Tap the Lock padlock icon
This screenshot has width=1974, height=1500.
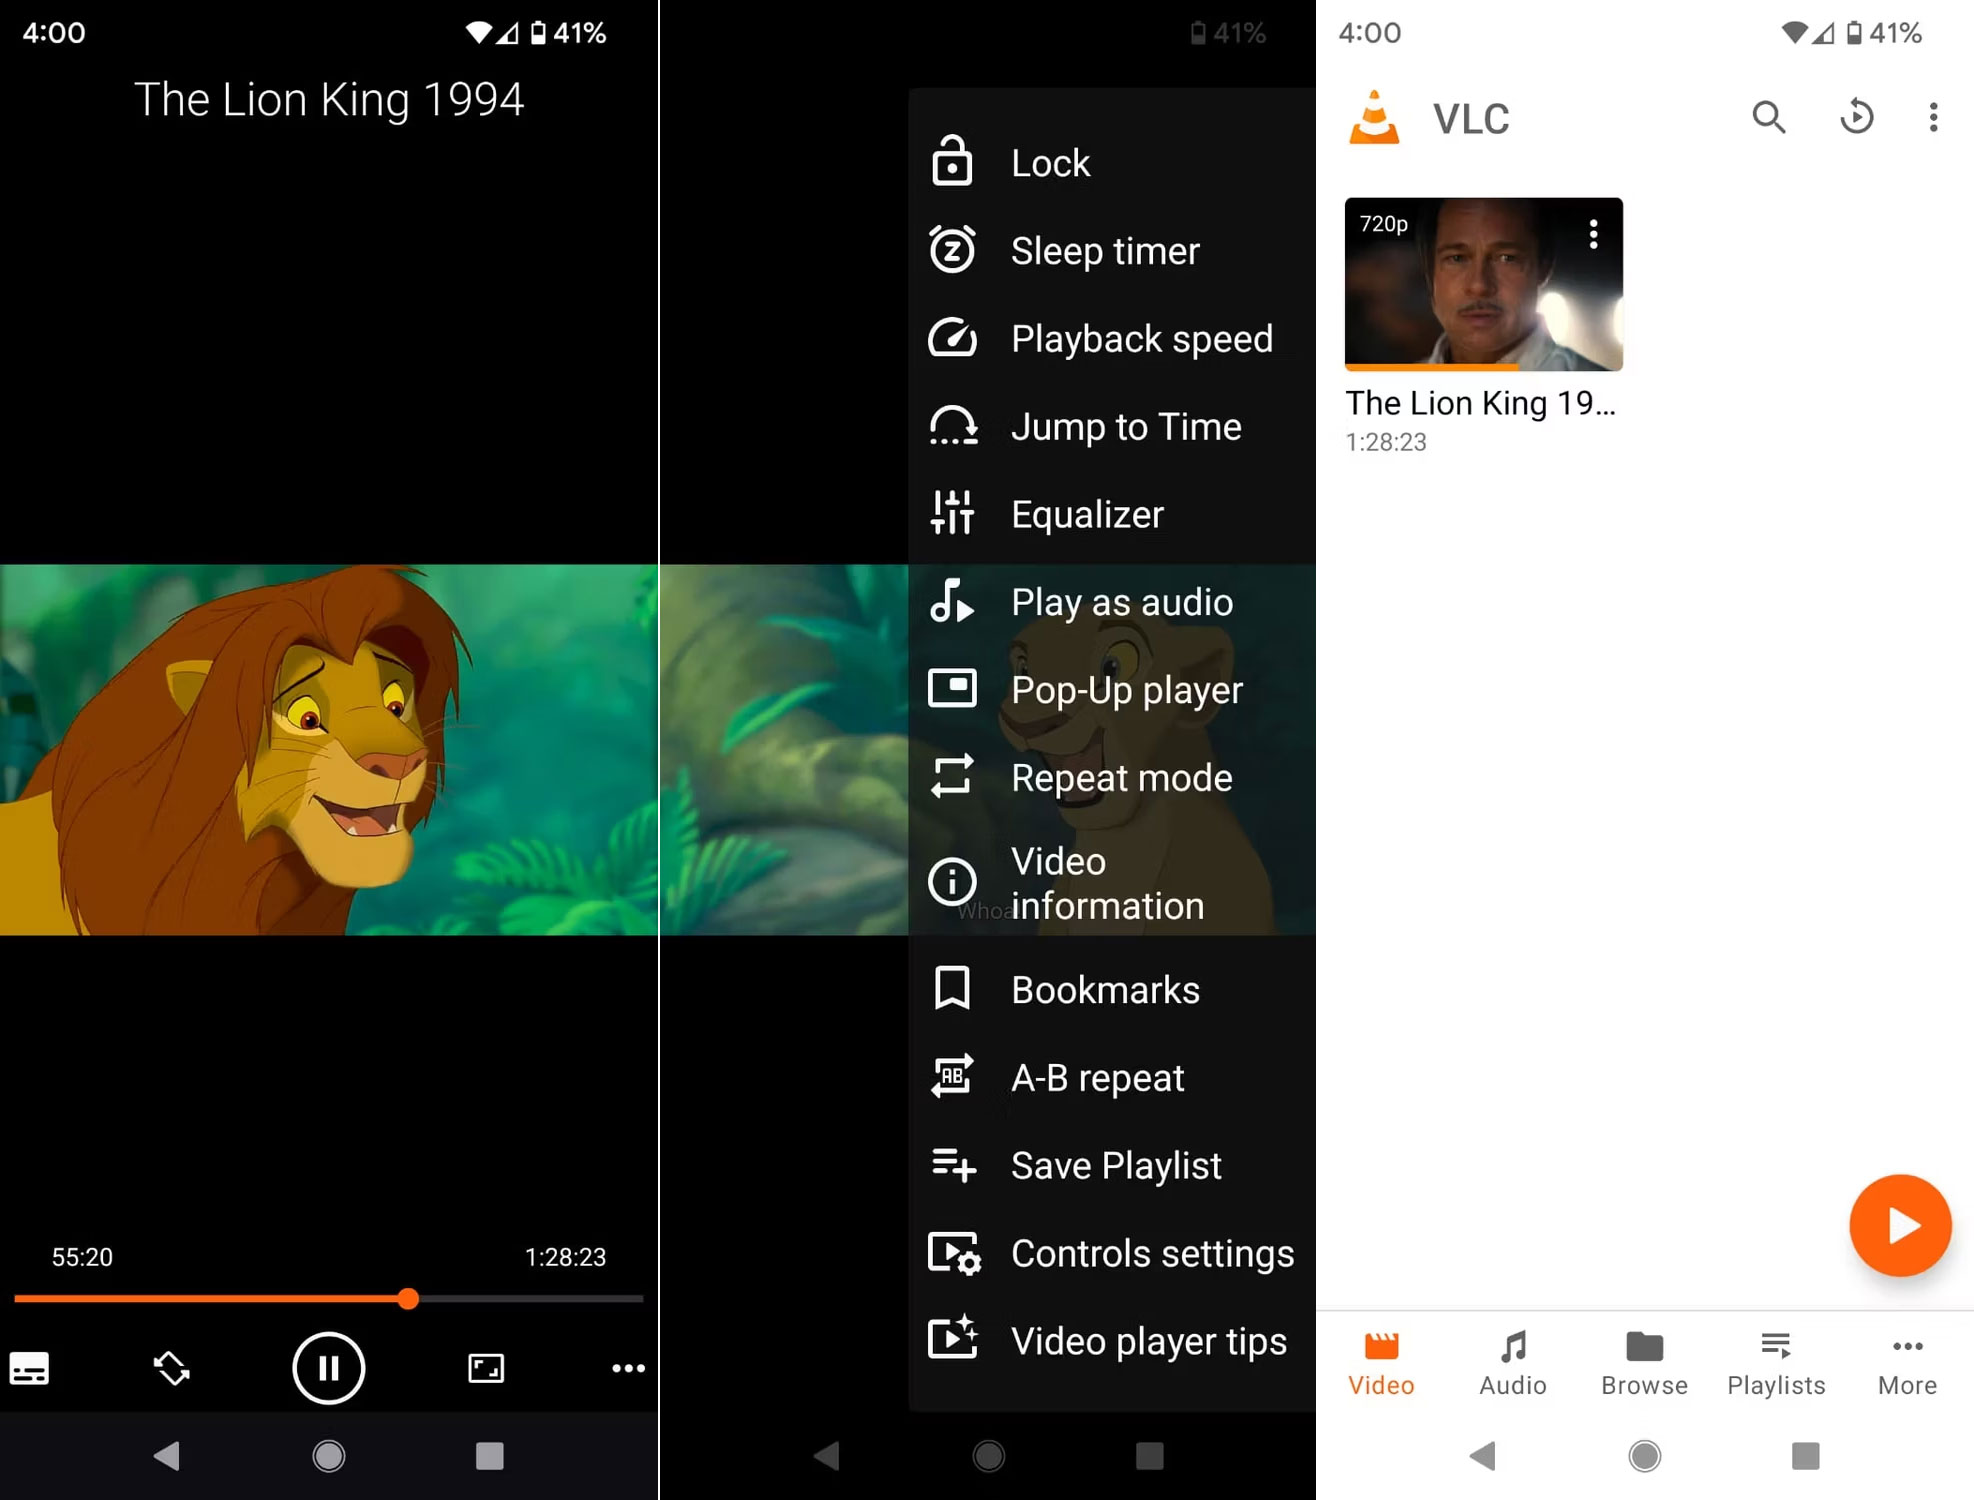point(952,161)
